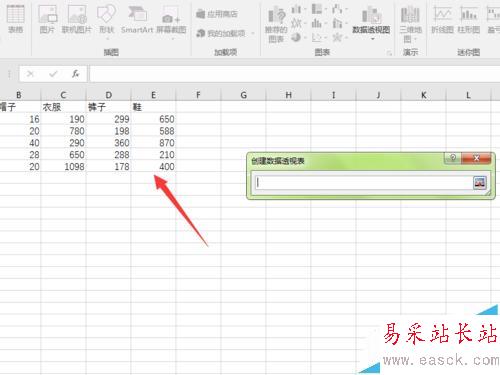The height and width of the screenshot is (375, 500).
Task: Select column L header
Action: pyautogui.click(x=468, y=95)
